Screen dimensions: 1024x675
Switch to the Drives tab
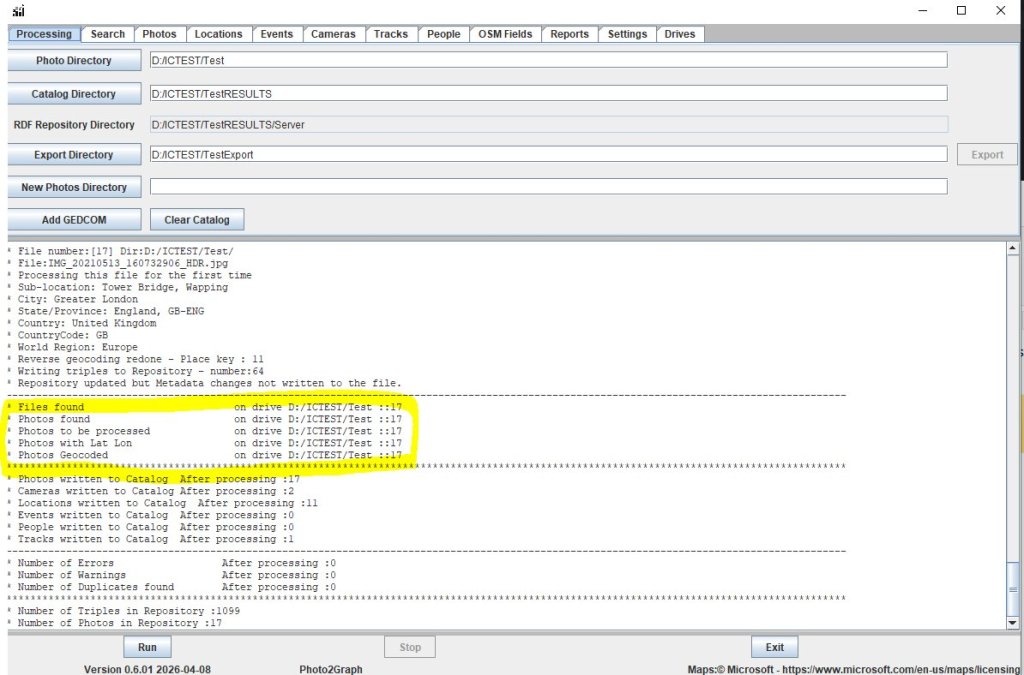pos(680,34)
